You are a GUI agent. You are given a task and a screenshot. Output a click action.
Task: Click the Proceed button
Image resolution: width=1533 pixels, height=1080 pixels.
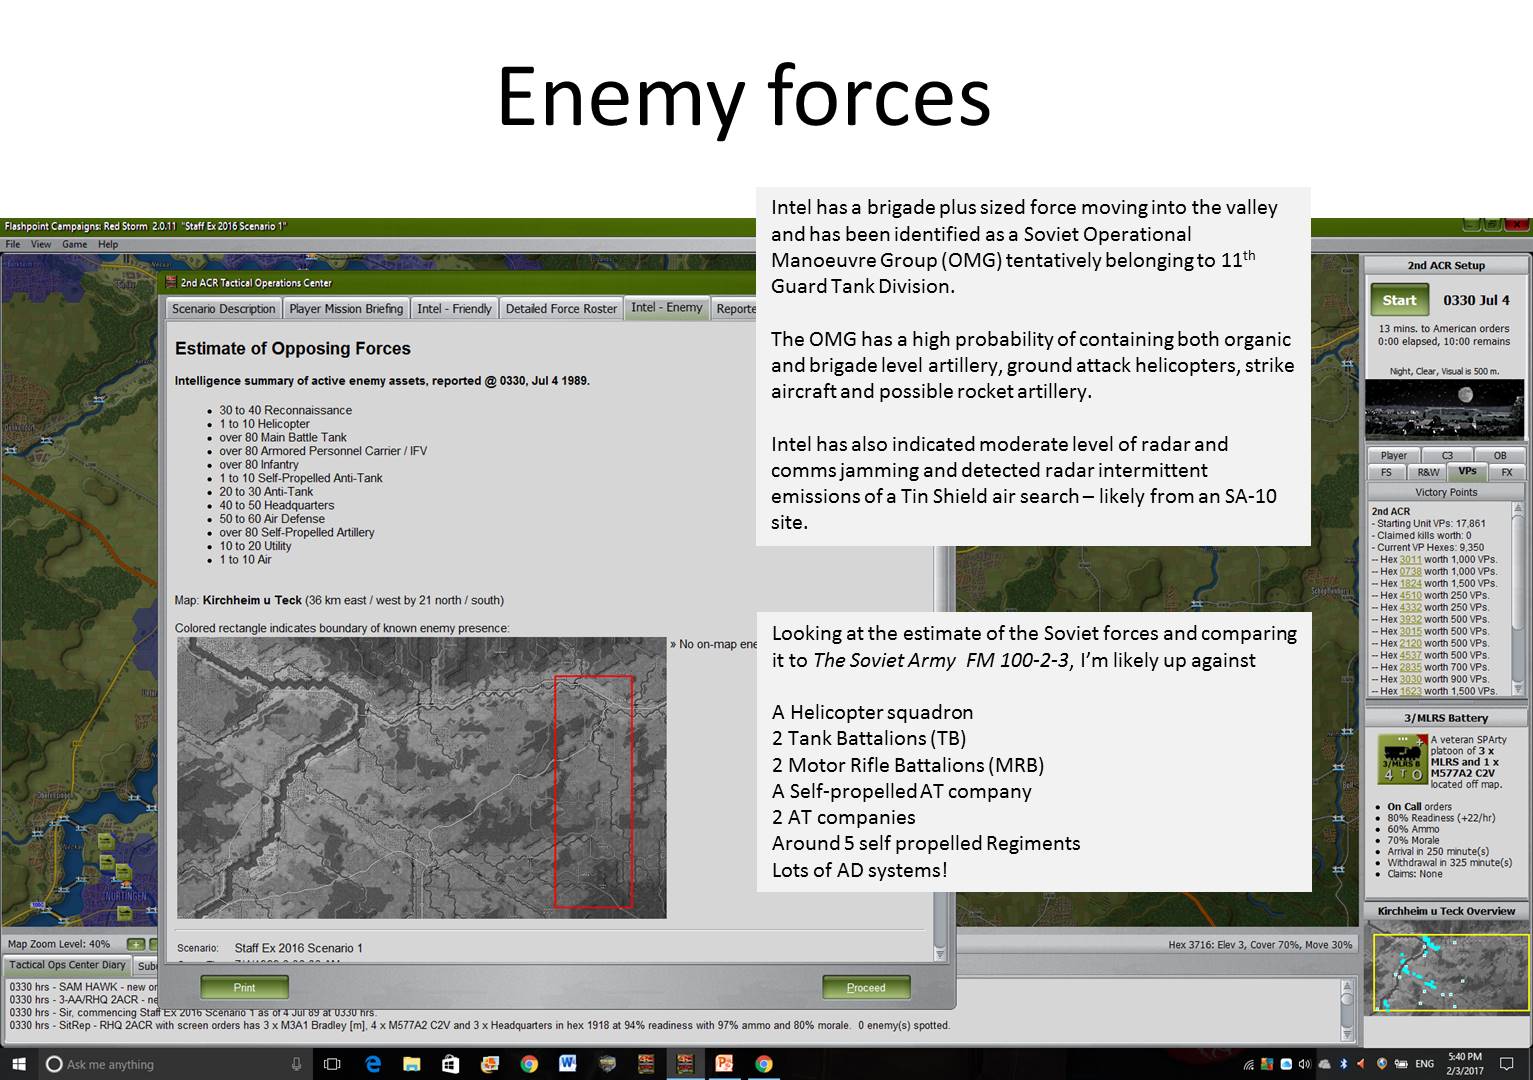click(866, 987)
